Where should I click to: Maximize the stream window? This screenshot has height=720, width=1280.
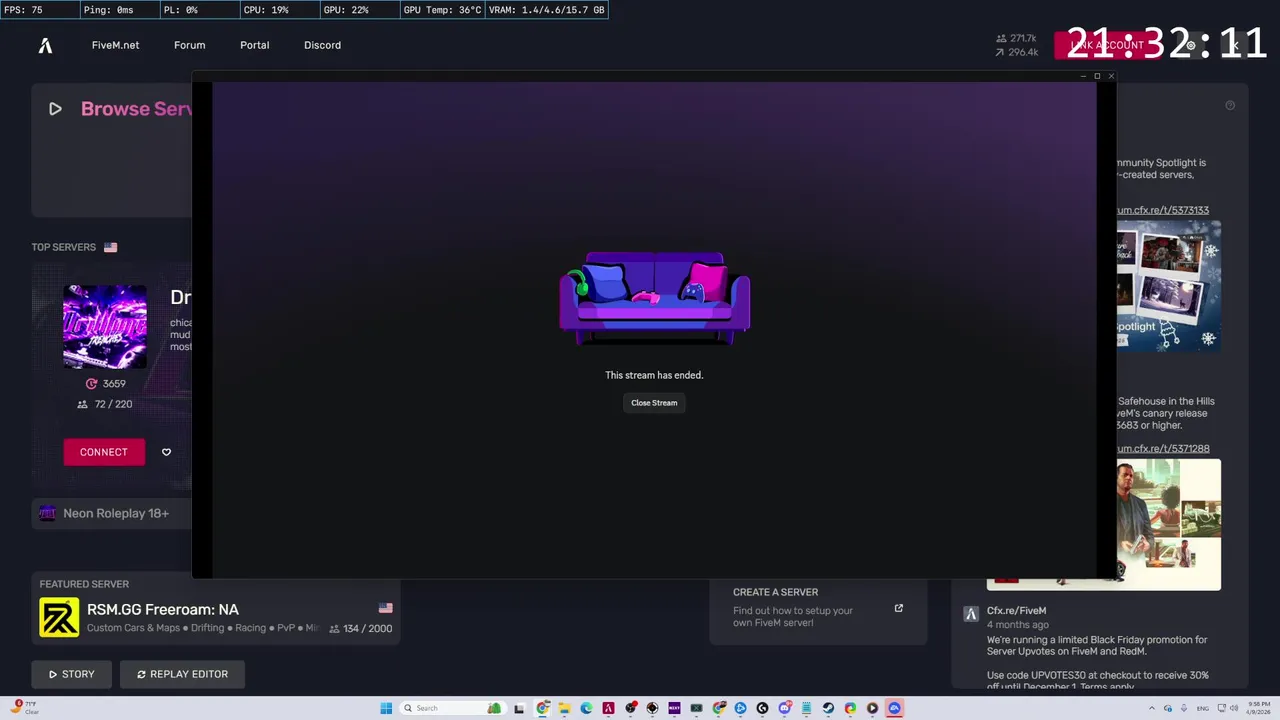point(1097,76)
